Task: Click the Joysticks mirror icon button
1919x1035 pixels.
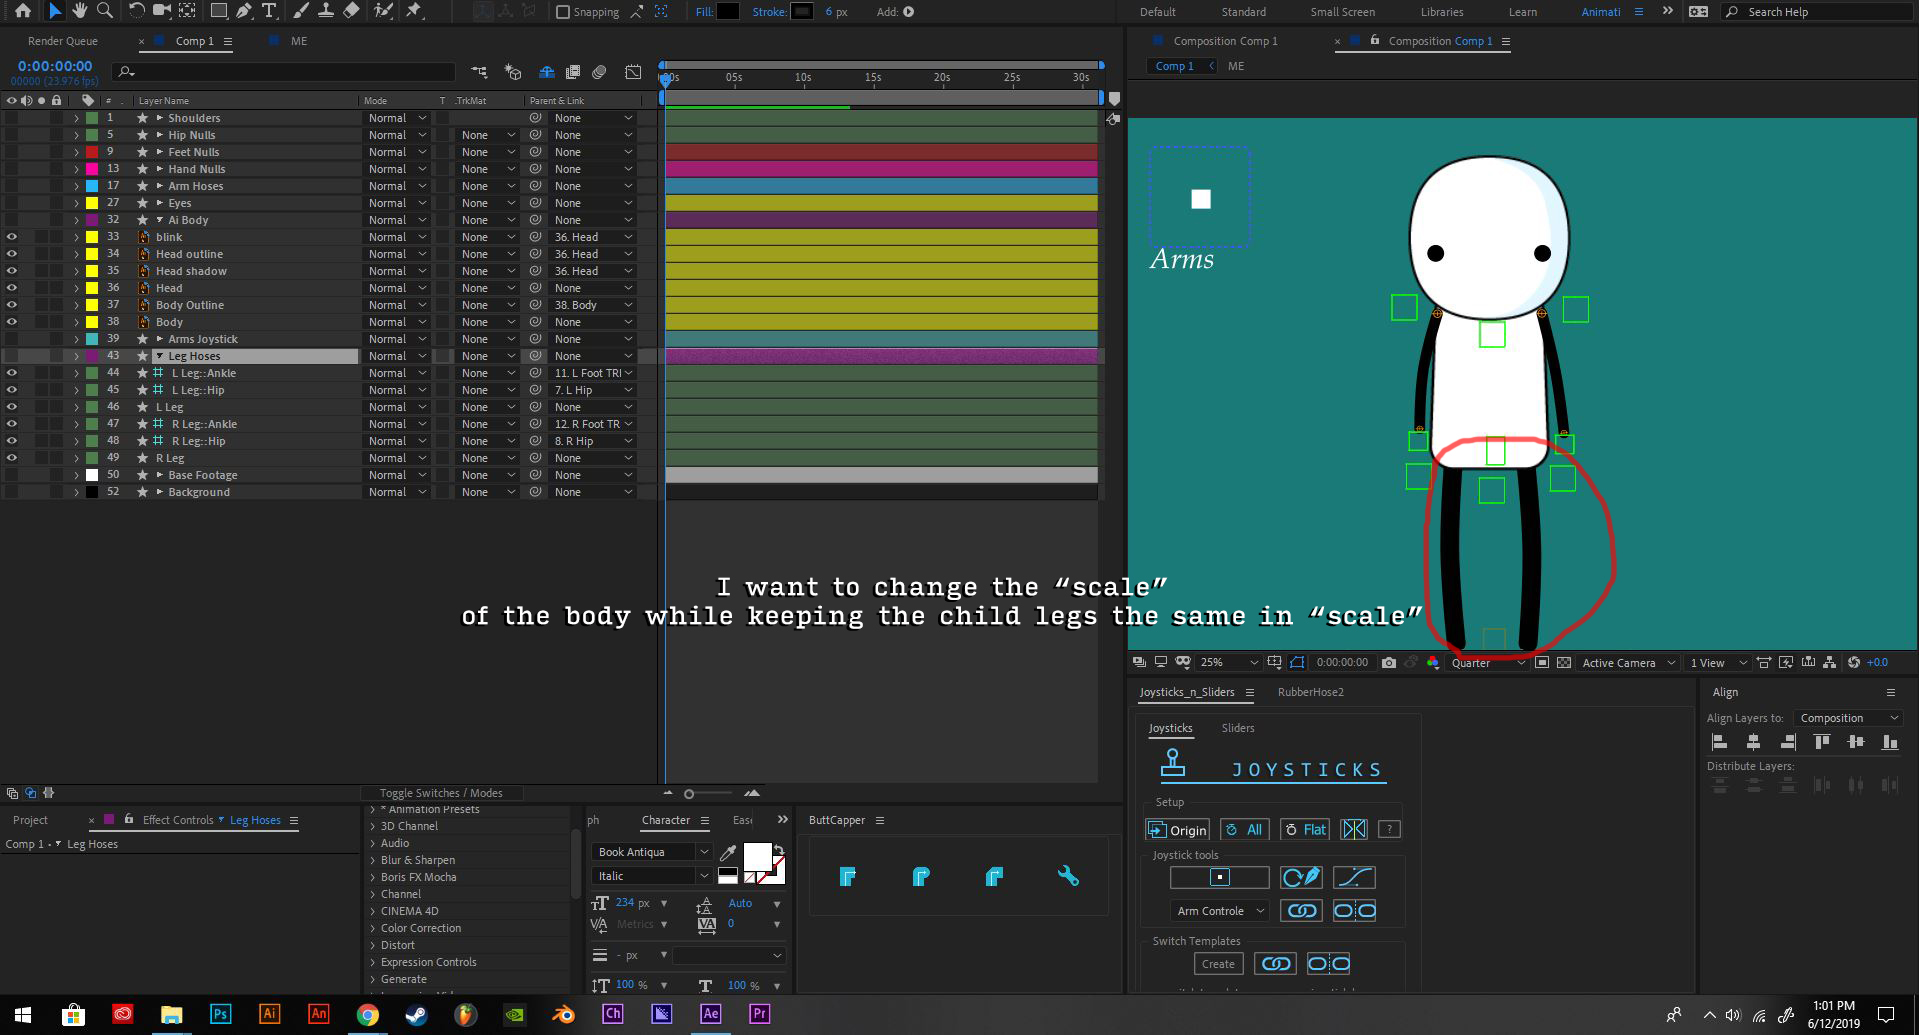Action: [x=1353, y=829]
